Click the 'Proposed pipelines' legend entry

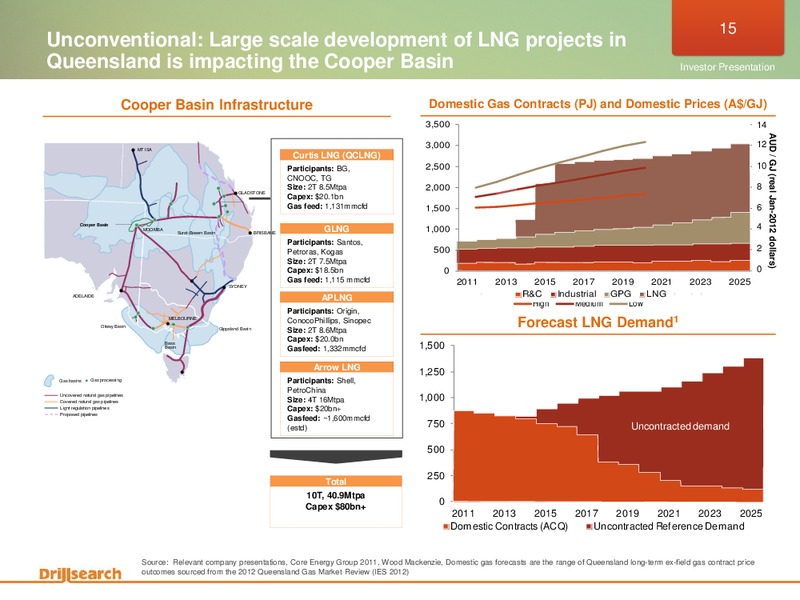(78, 415)
